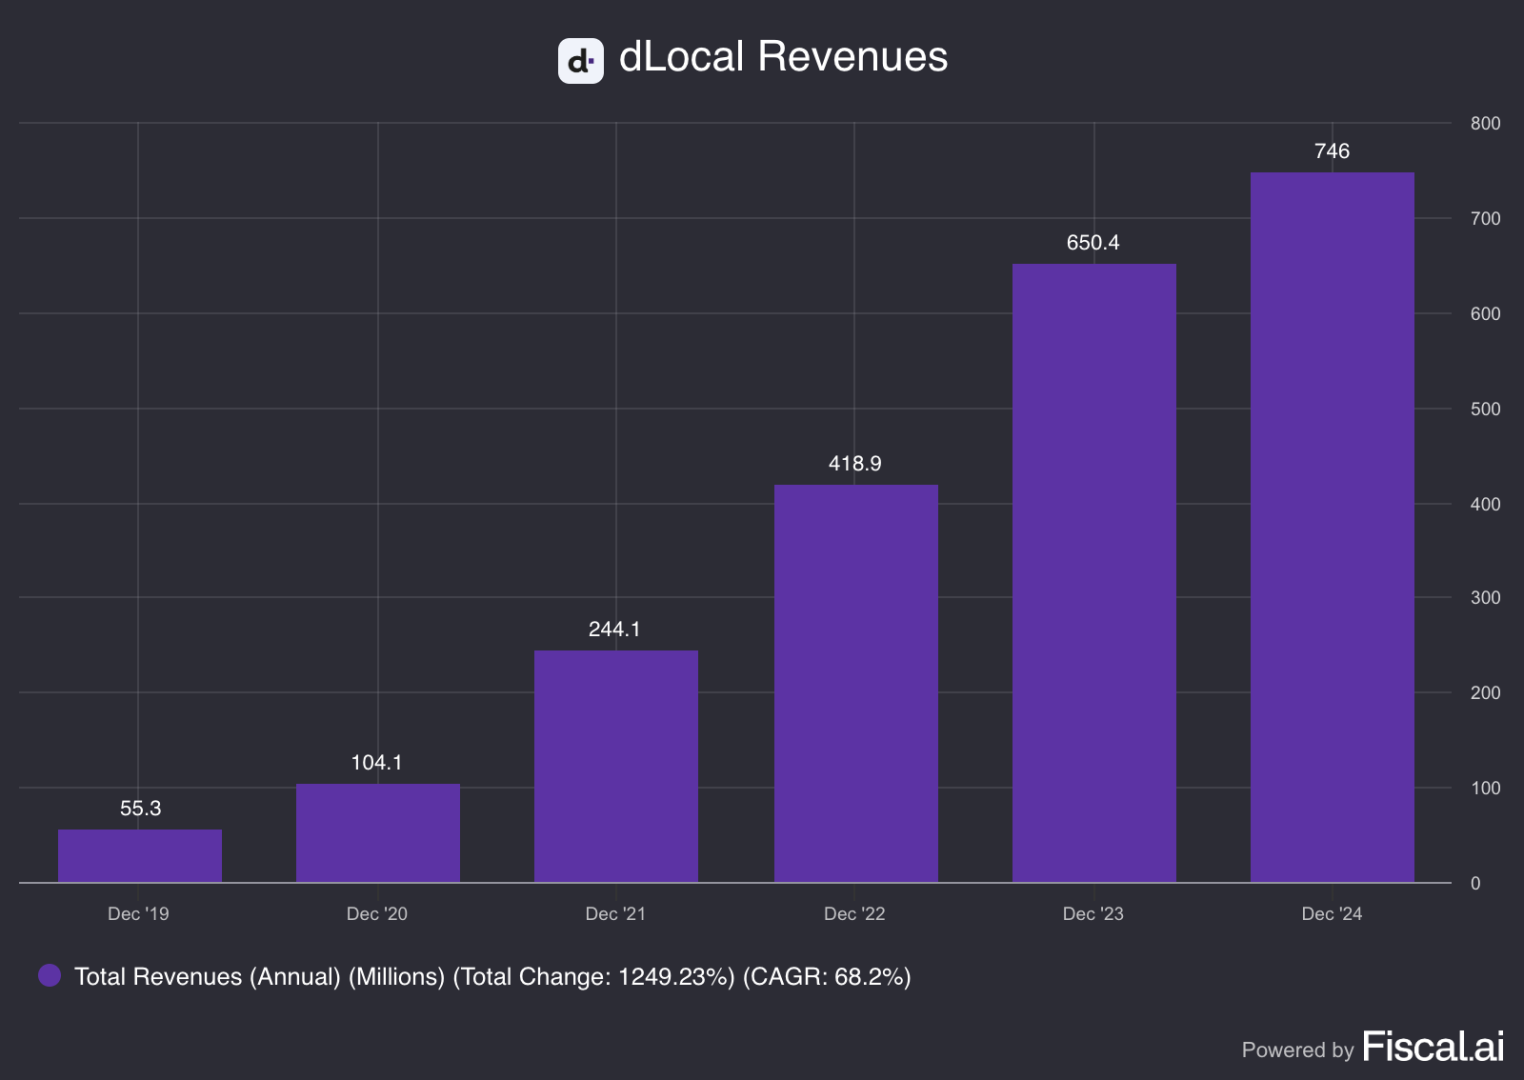Screen dimensions: 1524x1080
Task: Click the 100 y-axis tick label
Action: click(x=1485, y=789)
